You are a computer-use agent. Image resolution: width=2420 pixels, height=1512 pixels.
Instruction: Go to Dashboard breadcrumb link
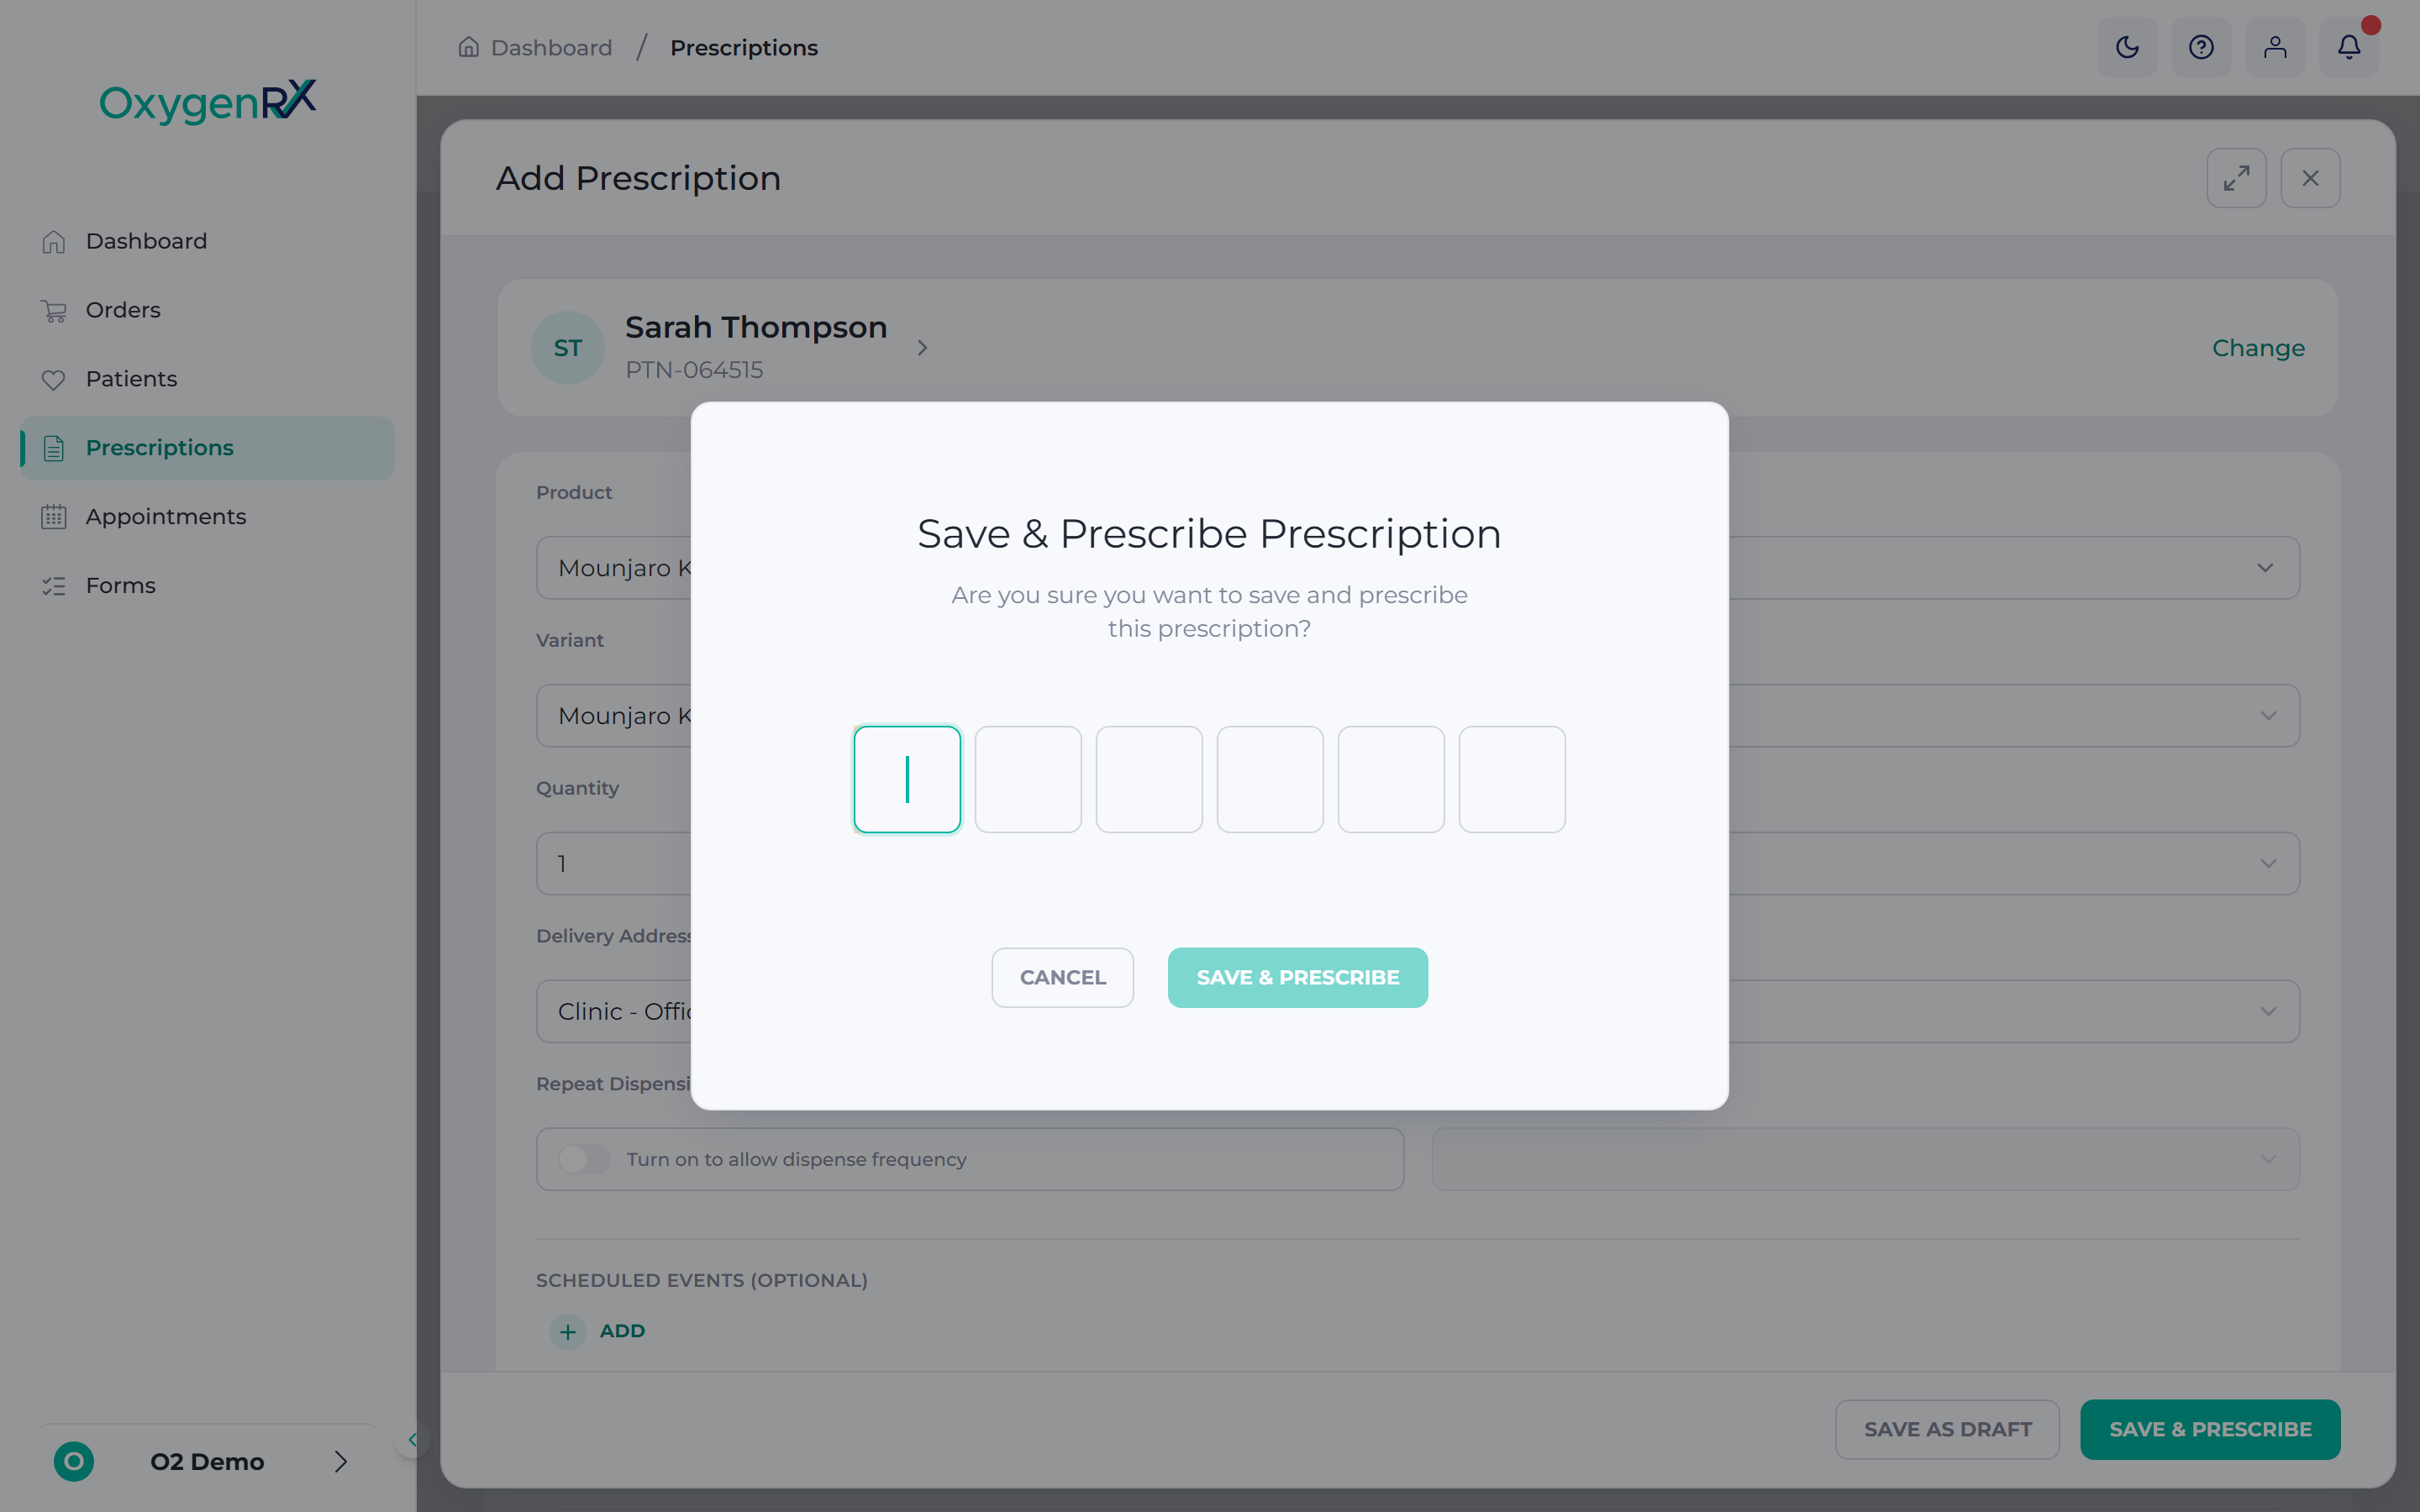(551, 48)
